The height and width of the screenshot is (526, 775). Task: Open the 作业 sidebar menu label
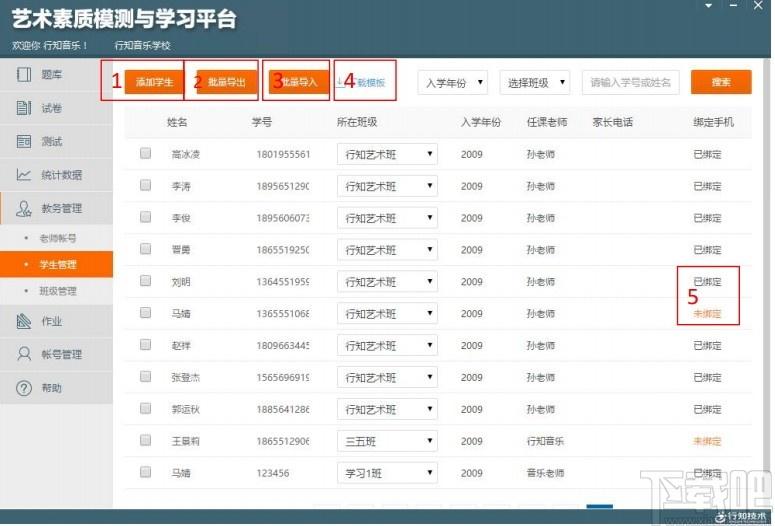coord(52,321)
